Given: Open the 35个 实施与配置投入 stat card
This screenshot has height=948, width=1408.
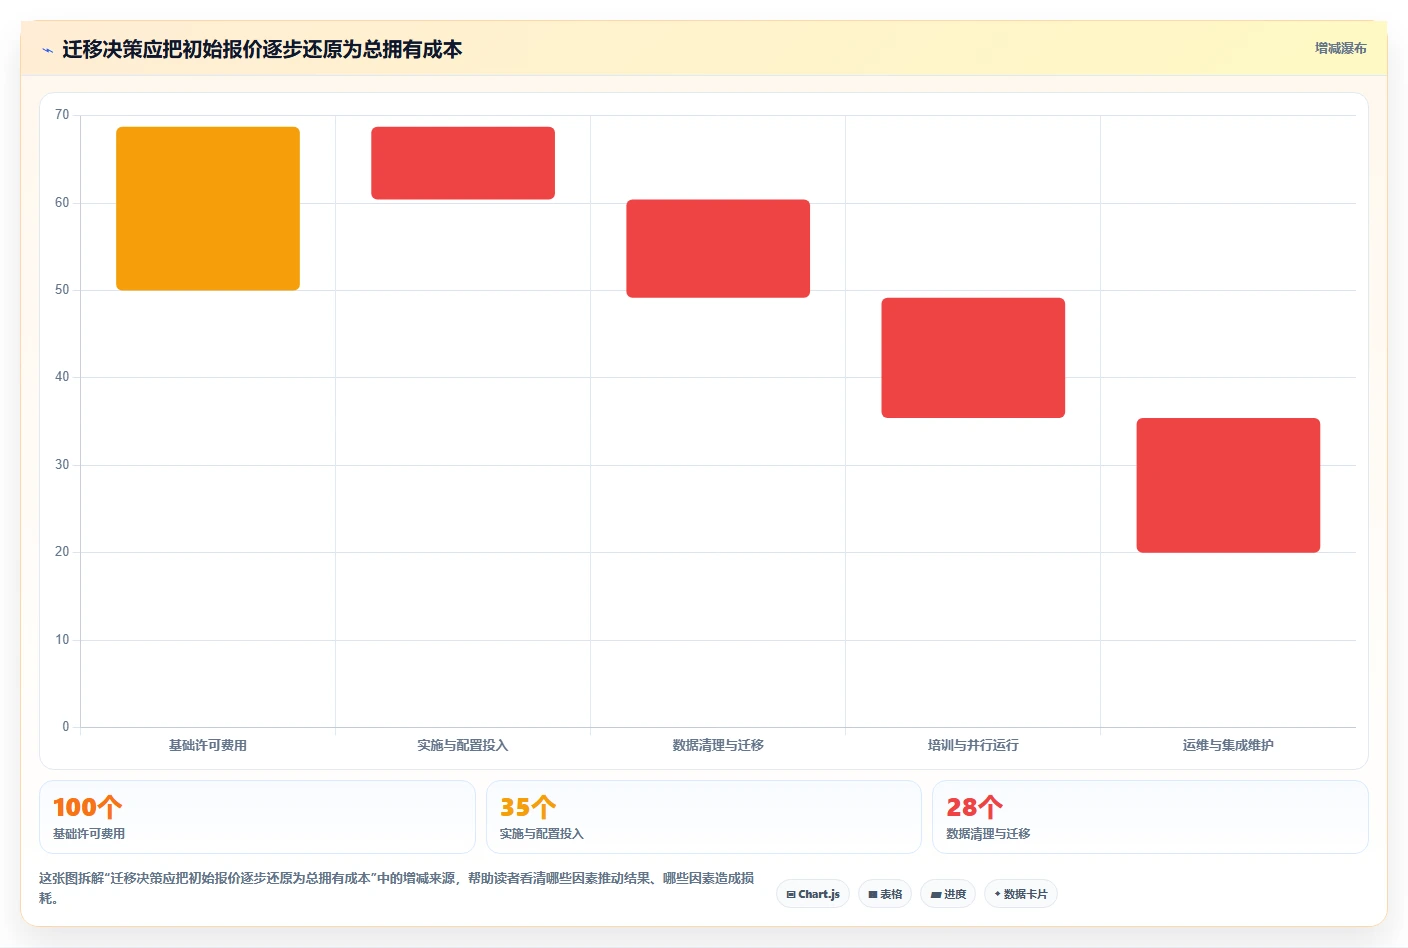Looking at the screenshot, I should (x=704, y=817).
